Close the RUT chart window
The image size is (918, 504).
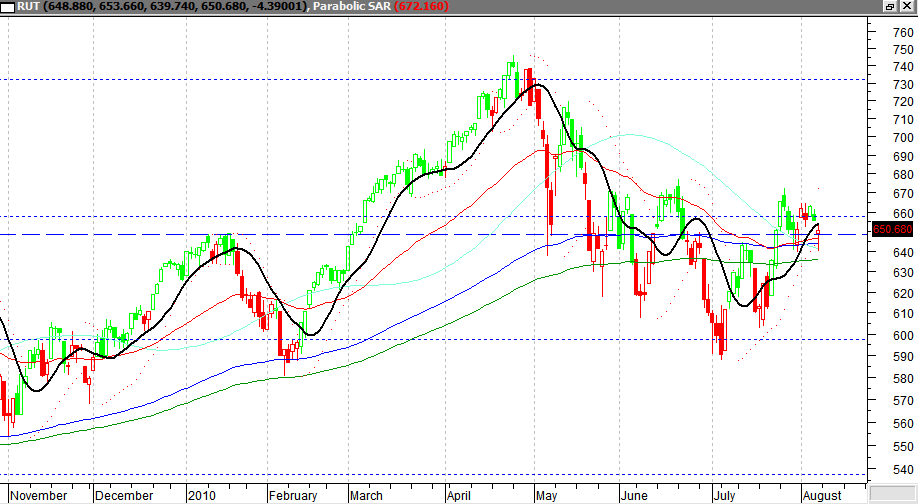coord(906,6)
